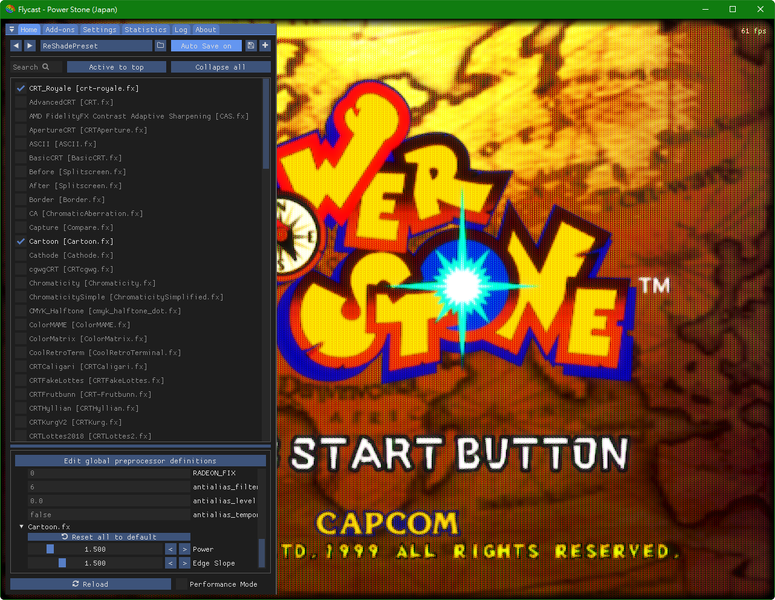
Task: Select Chromaticity [Chromaticity.fx] row
Action: pyautogui.click(x=92, y=283)
